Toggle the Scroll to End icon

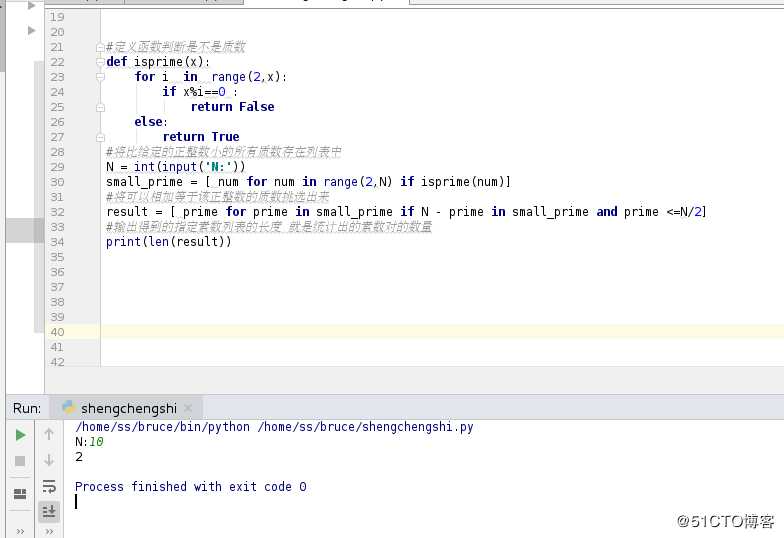click(49, 511)
